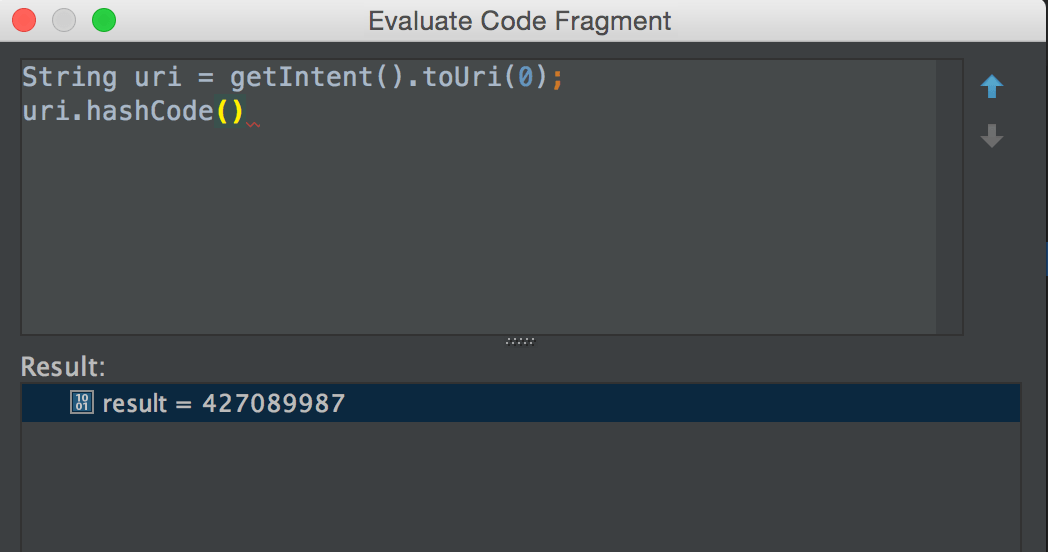Close the Evaluate Code Fragment window
1048x552 pixels.
click(x=24, y=20)
